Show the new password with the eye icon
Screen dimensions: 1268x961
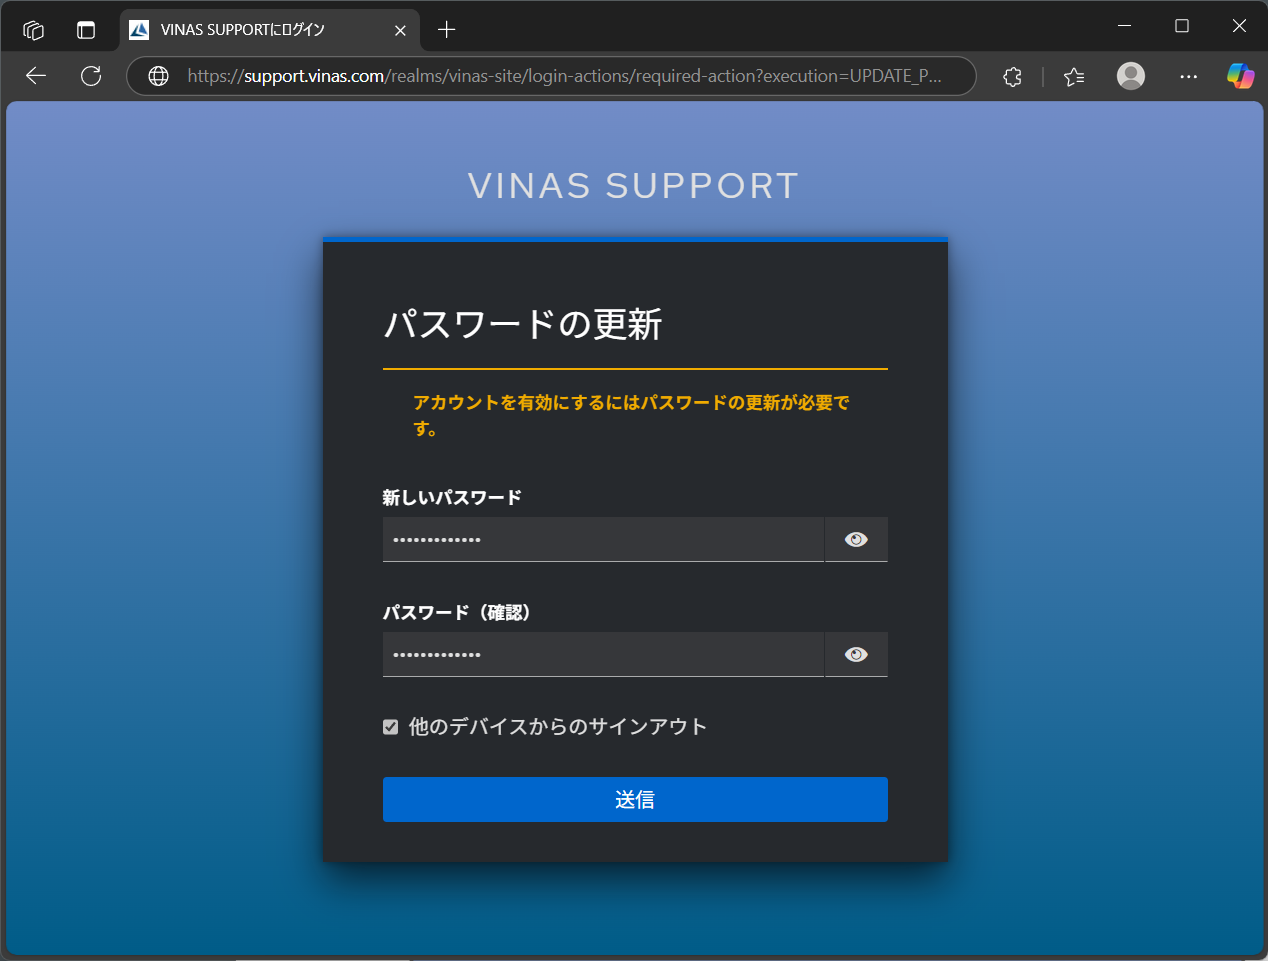click(856, 539)
